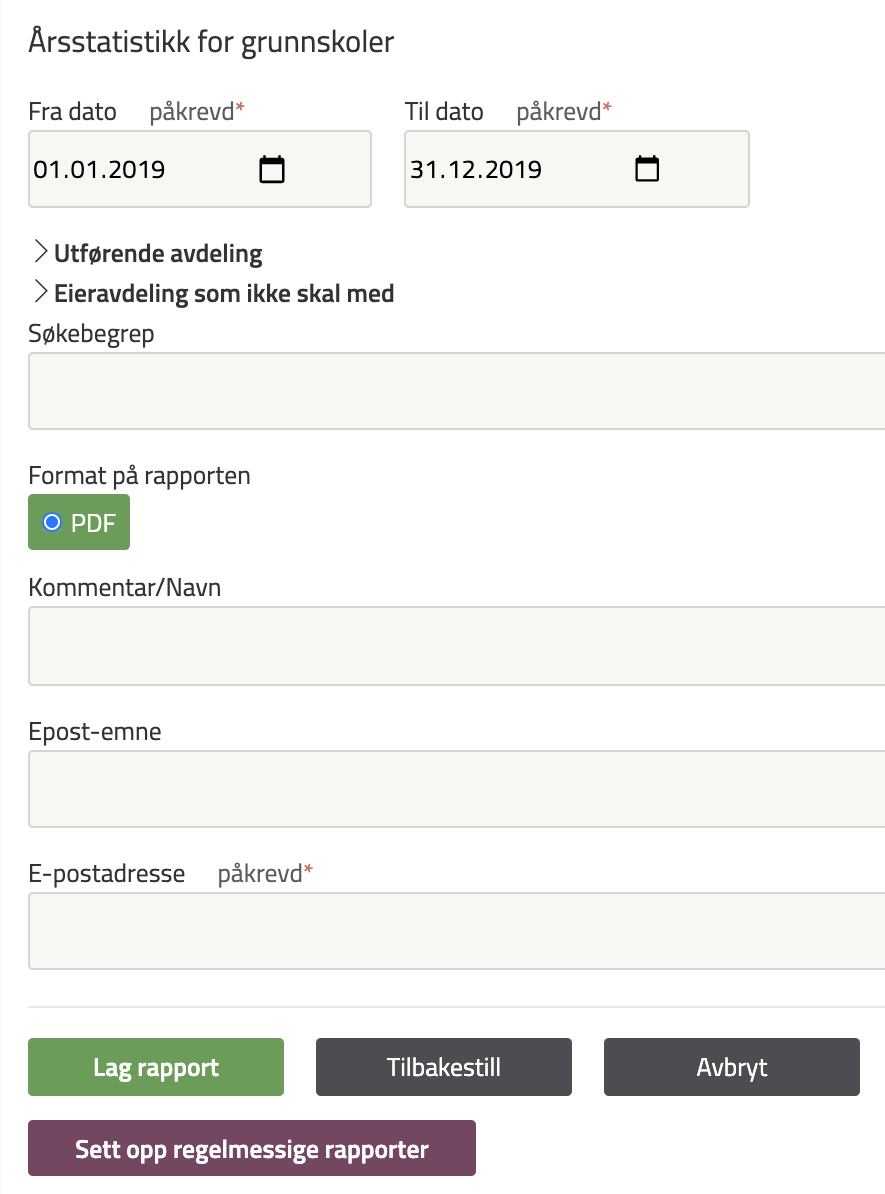The height and width of the screenshot is (1194, 885).
Task: Focus the Fra dato date text 01.01.2019
Action: pyautogui.click(x=100, y=170)
